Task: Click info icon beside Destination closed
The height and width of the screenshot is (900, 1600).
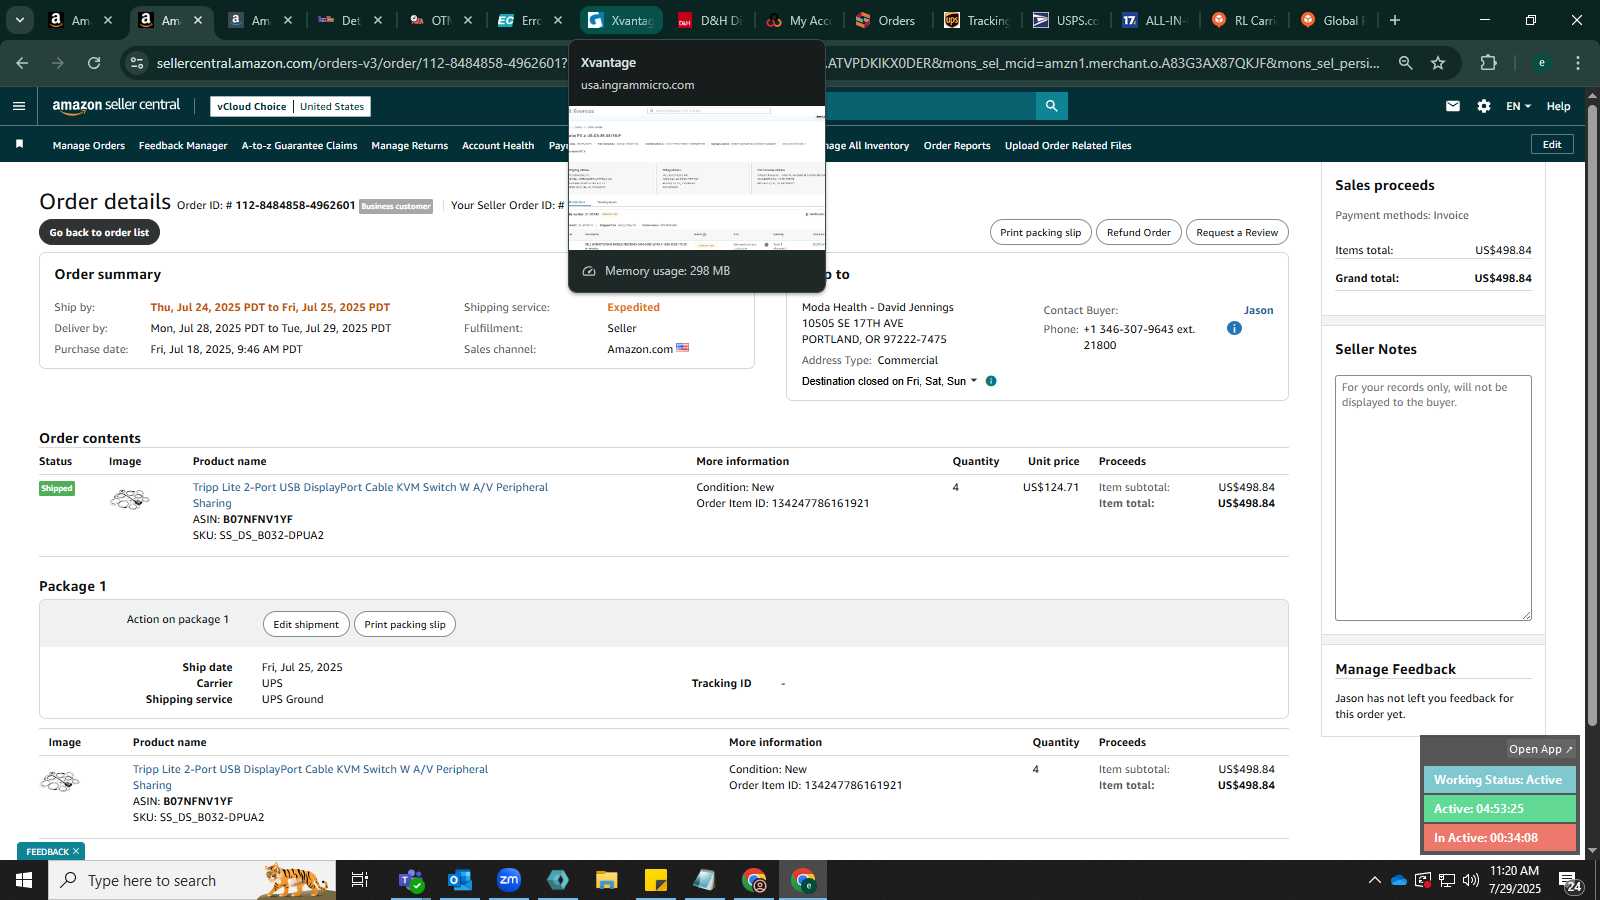Action: [x=991, y=381]
